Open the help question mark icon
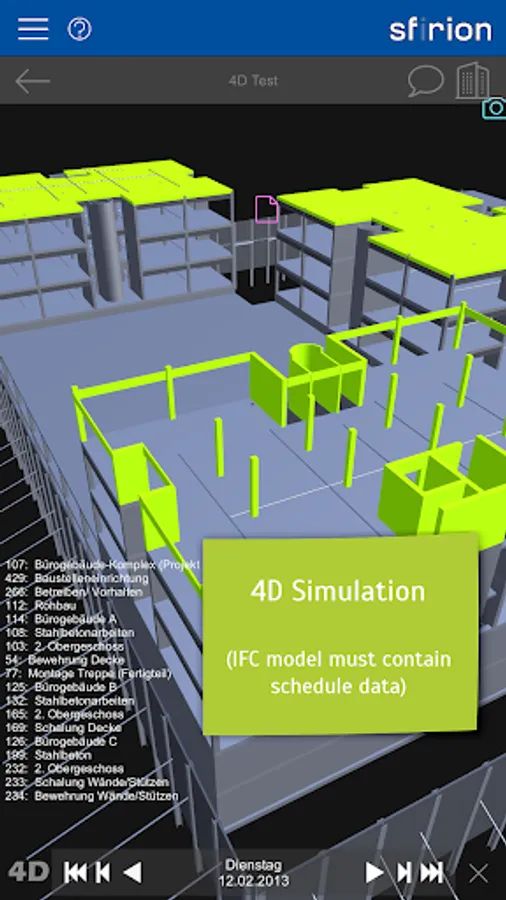The image size is (506, 900). [x=79, y=29]
